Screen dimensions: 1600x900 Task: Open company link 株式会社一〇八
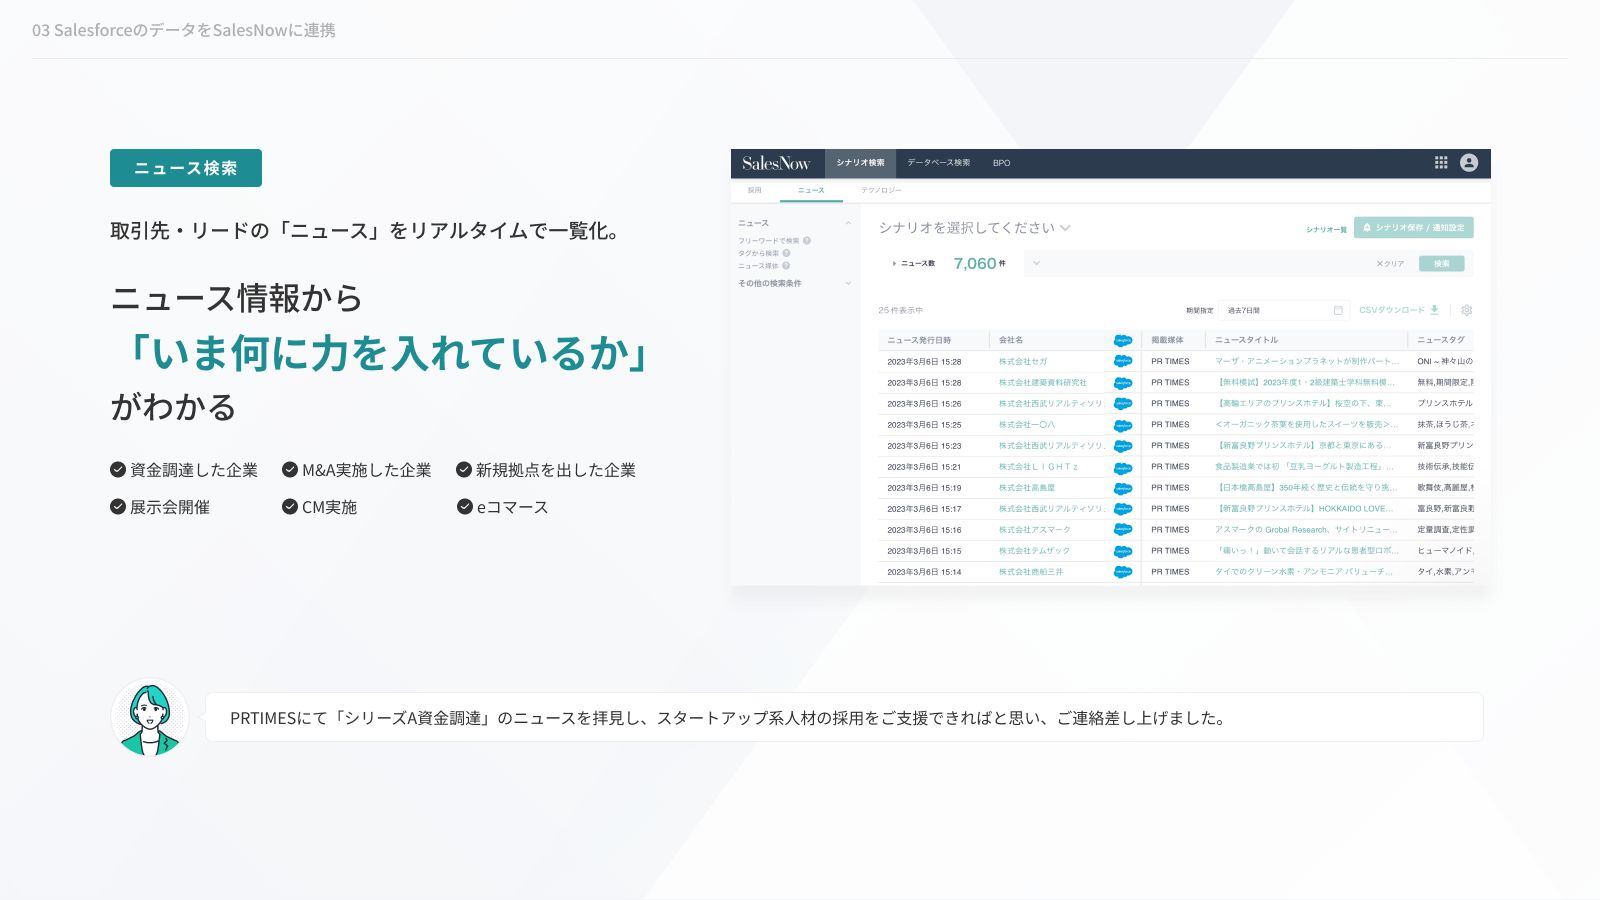1027,425
